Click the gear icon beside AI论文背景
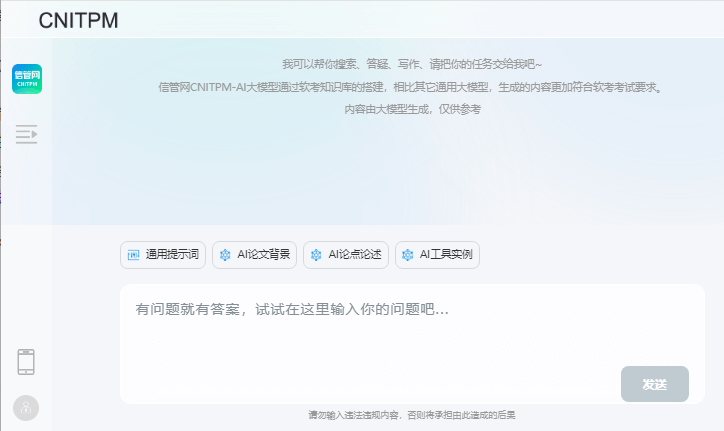The width and height of the screenshot is (724, 431). click(x=225, y=255)
